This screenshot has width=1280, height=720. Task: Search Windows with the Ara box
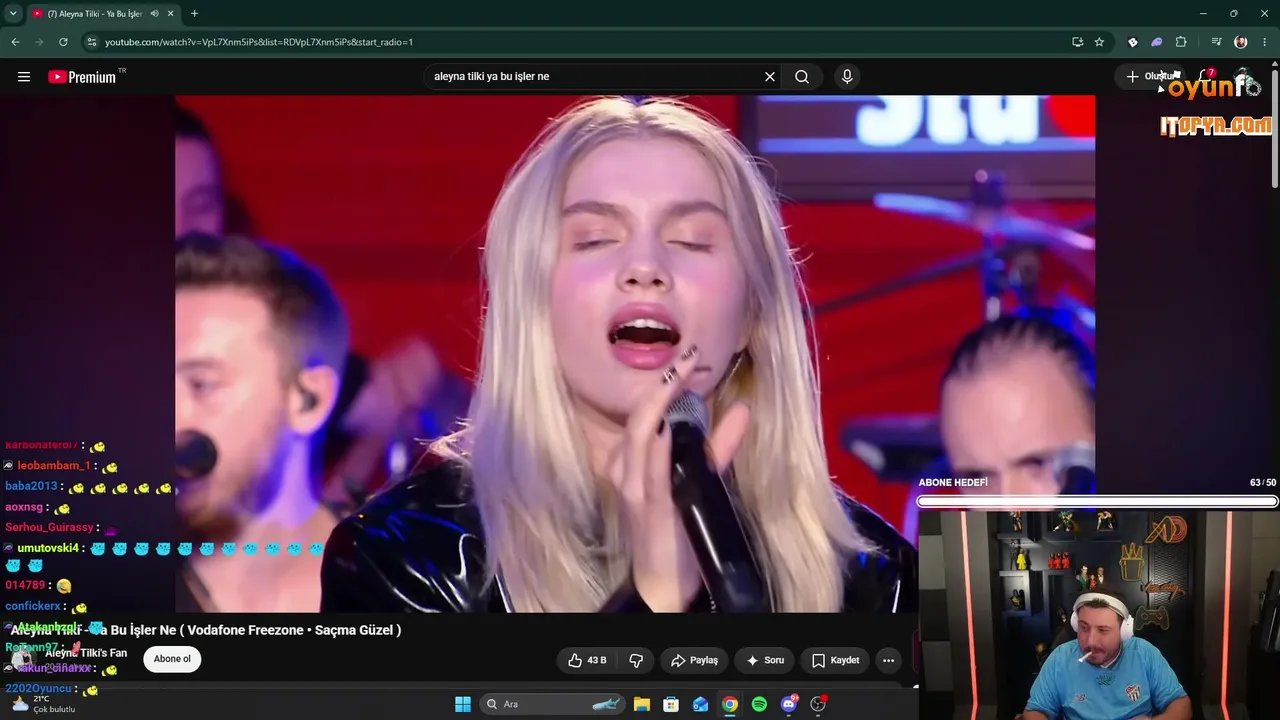pos(551,704)
